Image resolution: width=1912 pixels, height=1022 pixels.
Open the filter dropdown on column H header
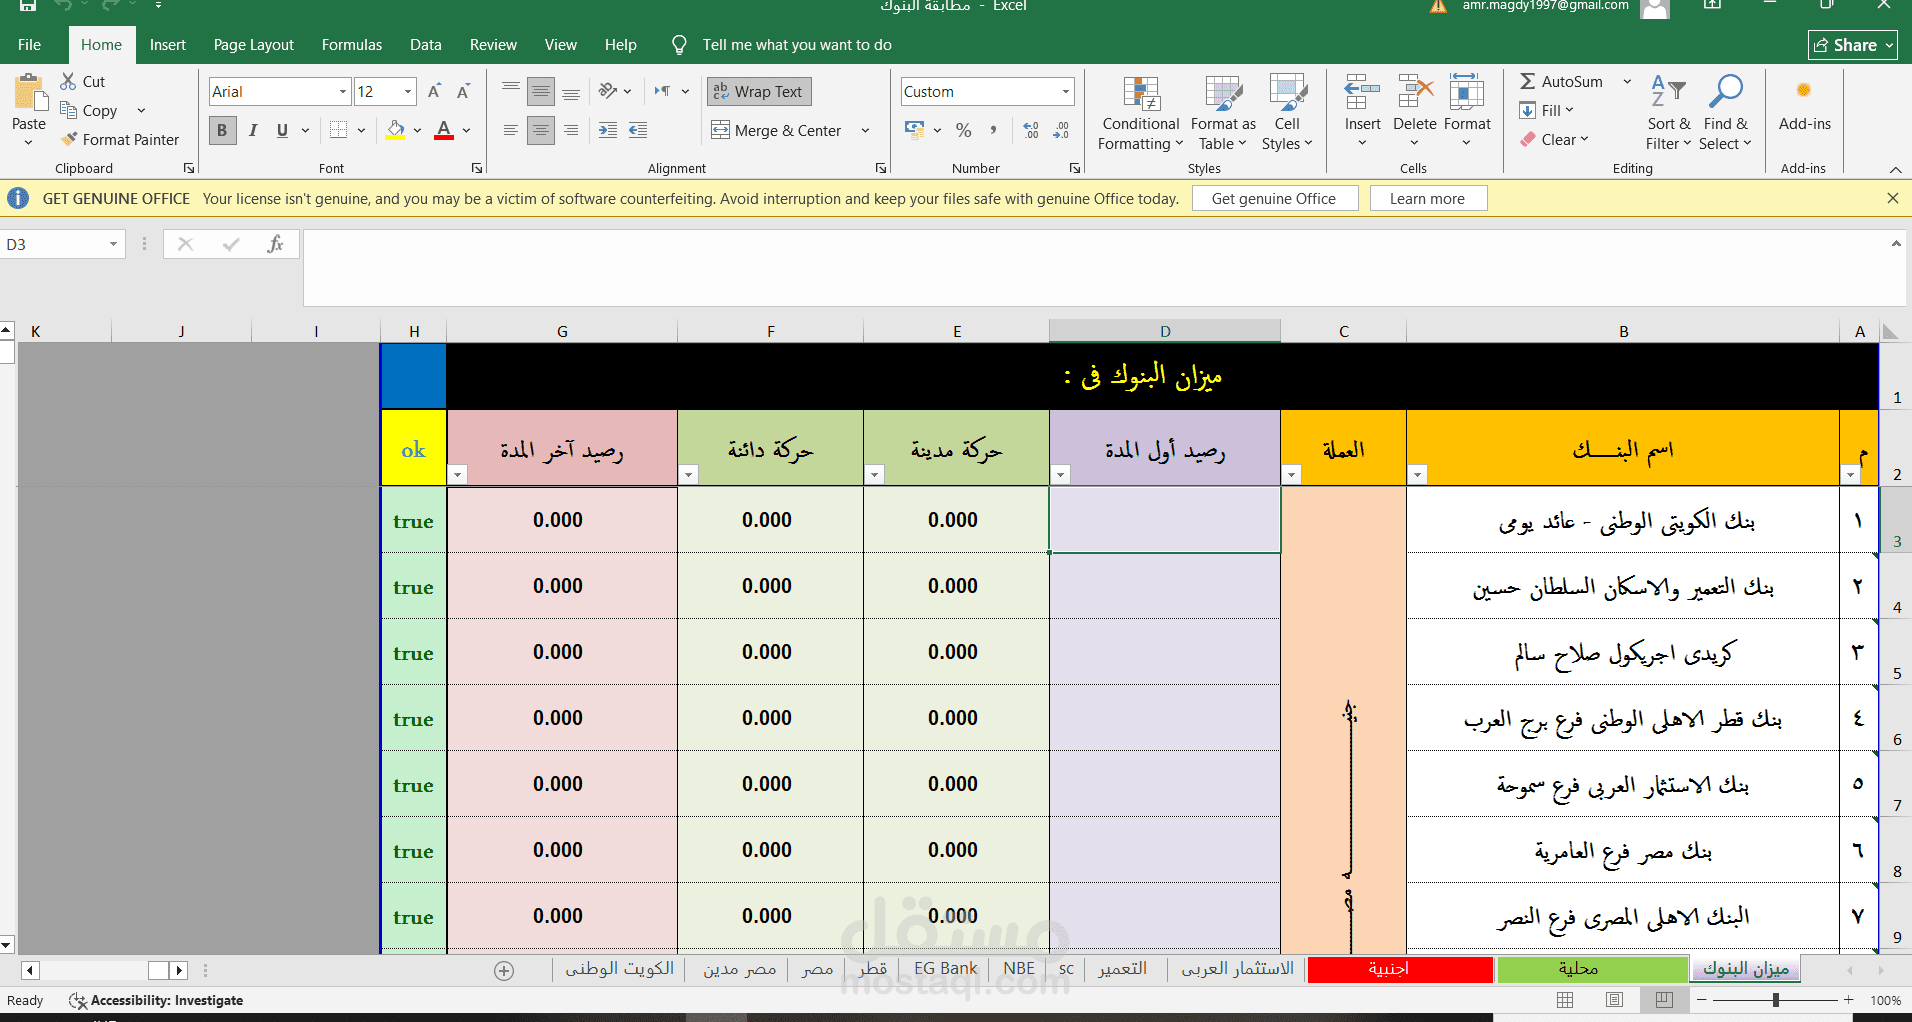coord(457,475)
